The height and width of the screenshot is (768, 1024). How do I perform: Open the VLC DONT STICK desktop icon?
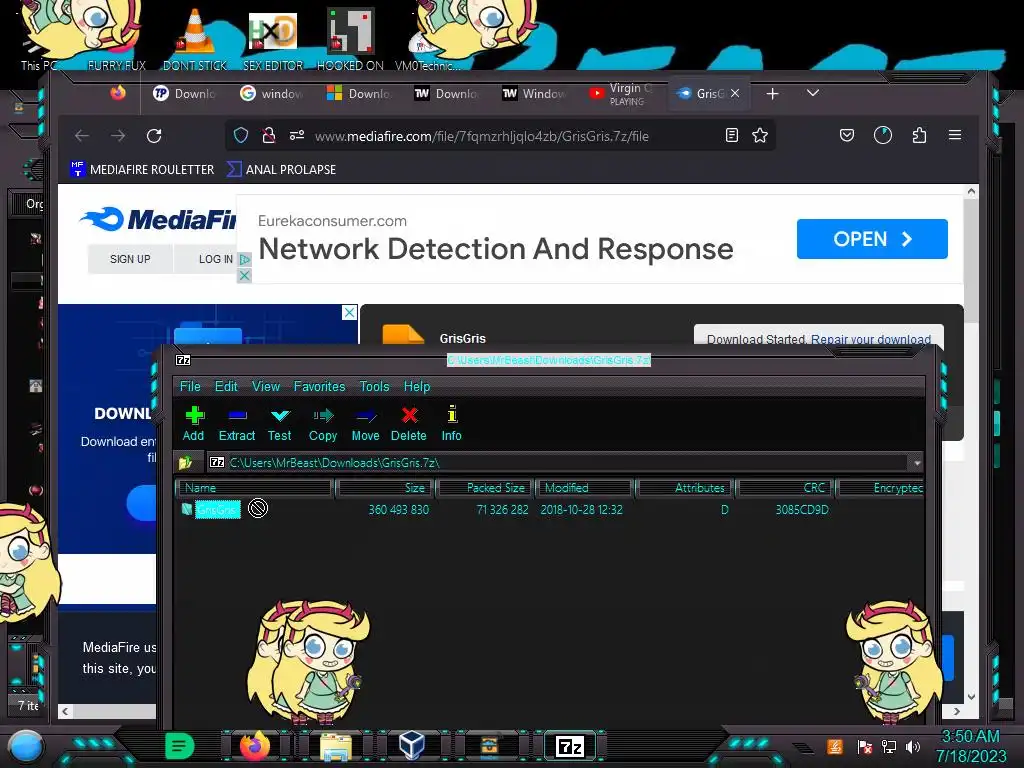[195, 39]
